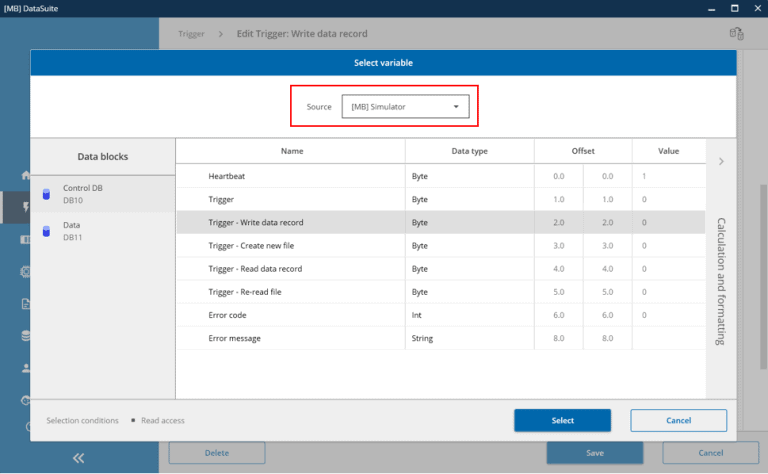Click the Value column header
Screen dimensions: 768x474
coord(669,151)
